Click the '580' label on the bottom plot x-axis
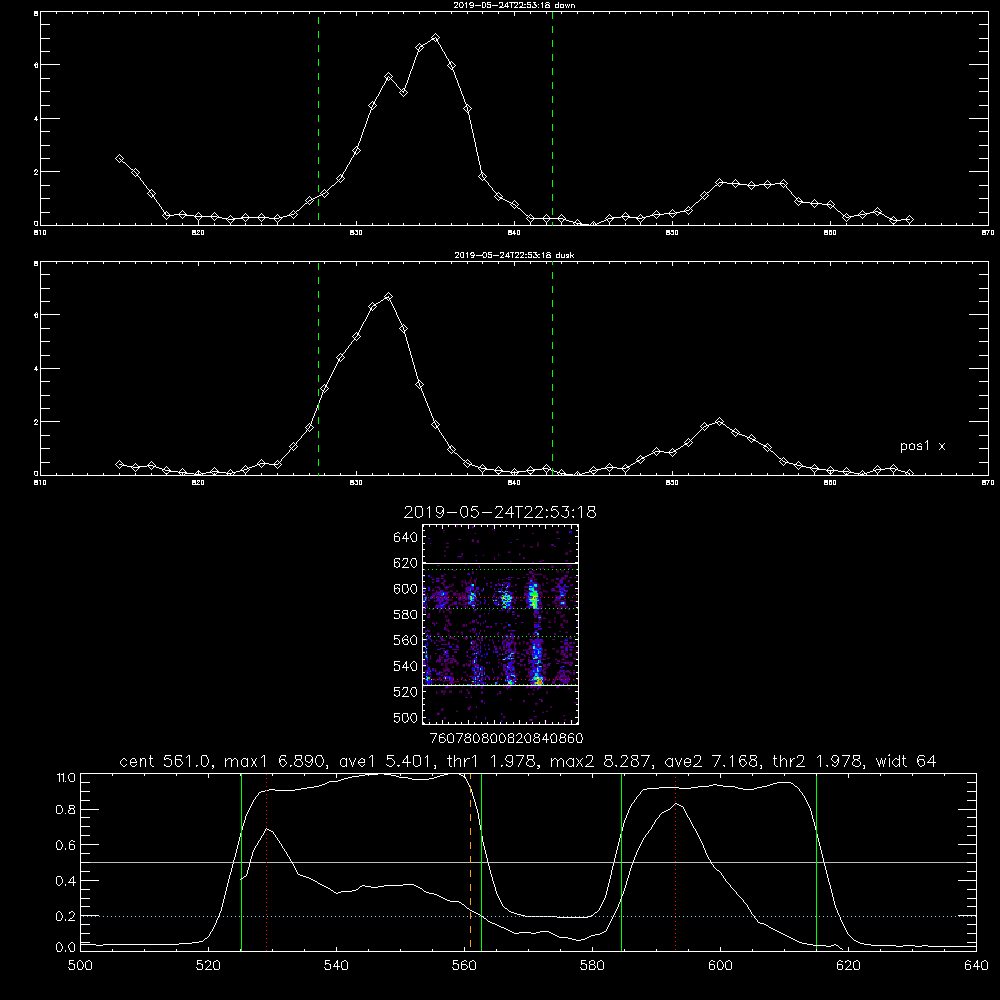The width and height of the screenshot is (1000, 1000). pyautogui.click(x=592, y=966)
